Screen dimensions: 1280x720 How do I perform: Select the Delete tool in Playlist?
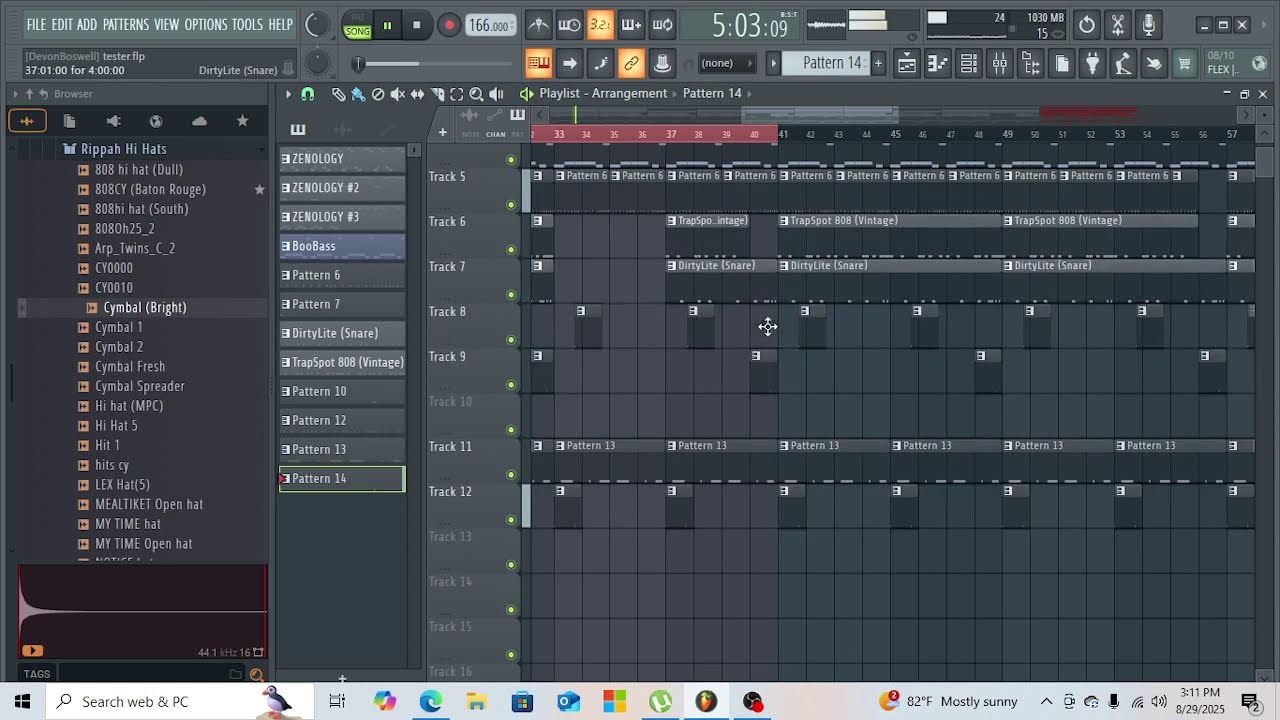click(x=378, y=94)
